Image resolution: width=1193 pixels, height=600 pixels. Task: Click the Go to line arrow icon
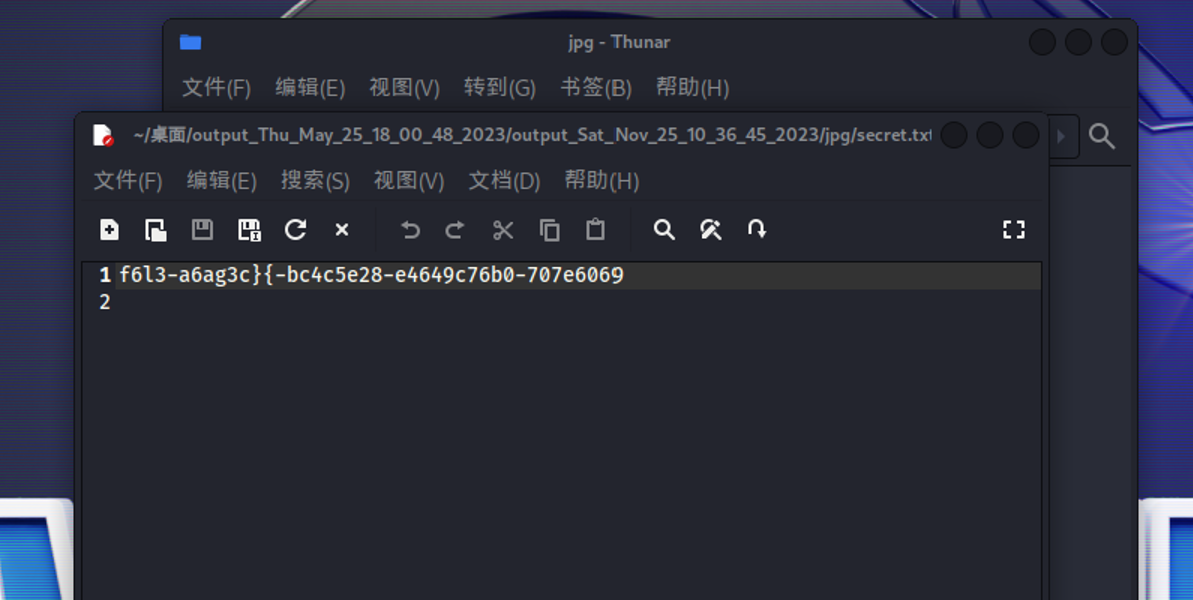tap(757, 230)
